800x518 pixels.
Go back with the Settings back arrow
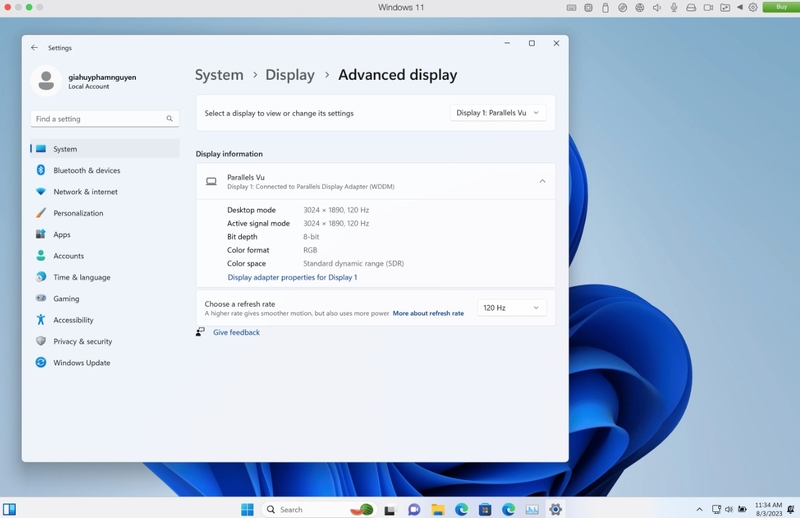click(34, 47)
